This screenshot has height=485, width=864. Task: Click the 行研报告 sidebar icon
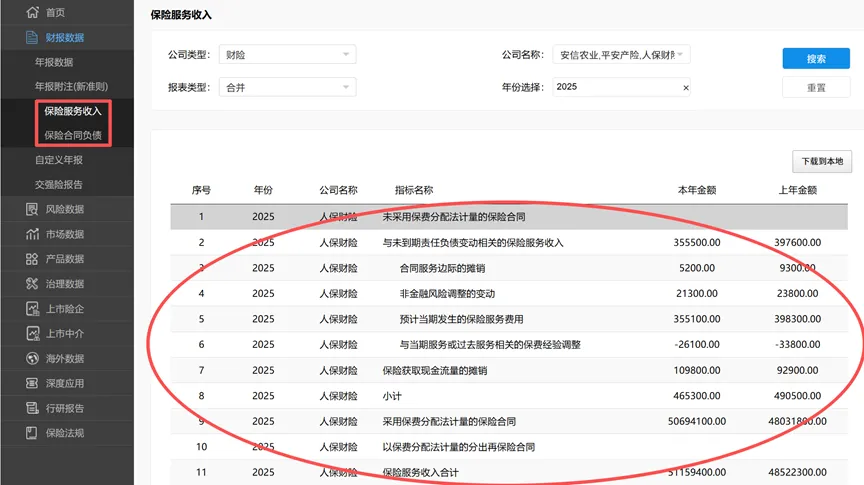pyautogui.click(x=32, y=408)
